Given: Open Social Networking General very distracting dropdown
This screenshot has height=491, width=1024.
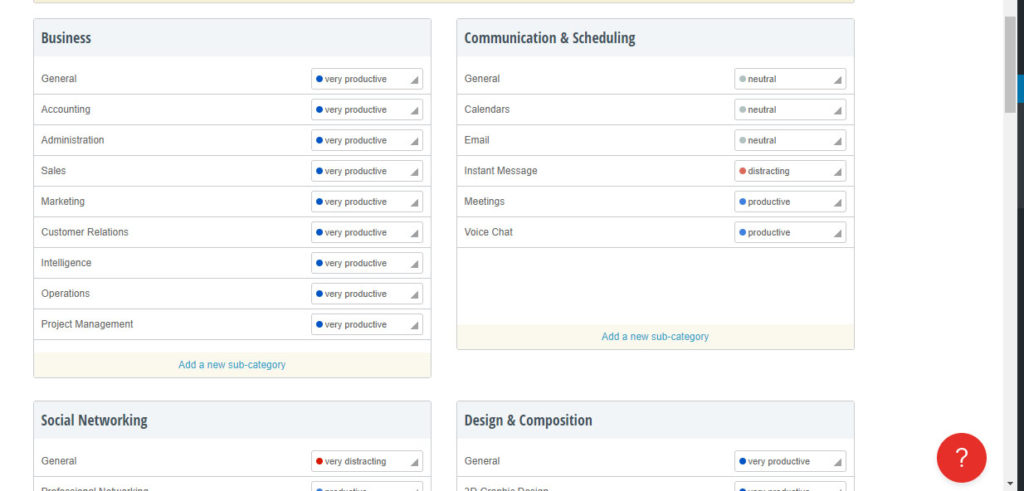Looking at the screenshot, I should pos(367,462).
